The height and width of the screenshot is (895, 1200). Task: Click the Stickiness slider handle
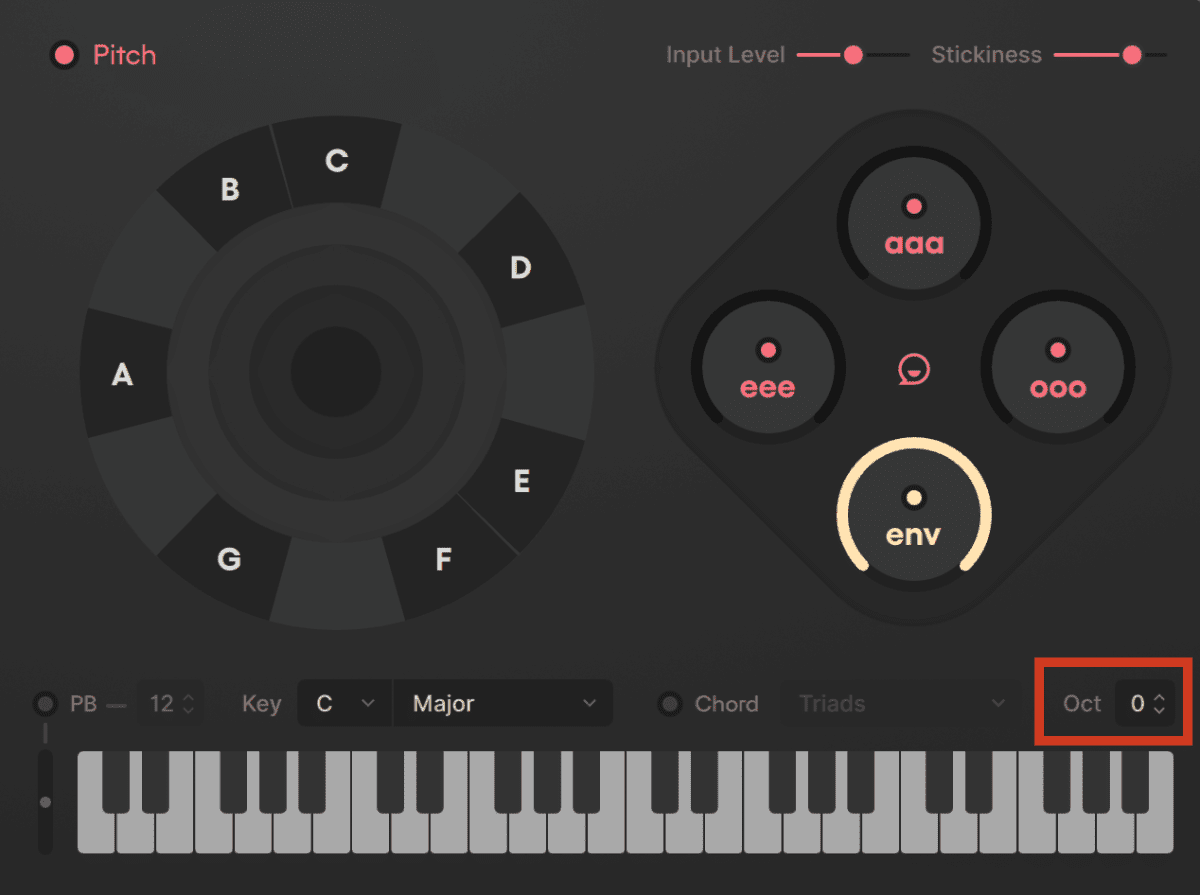(1131, 55)
